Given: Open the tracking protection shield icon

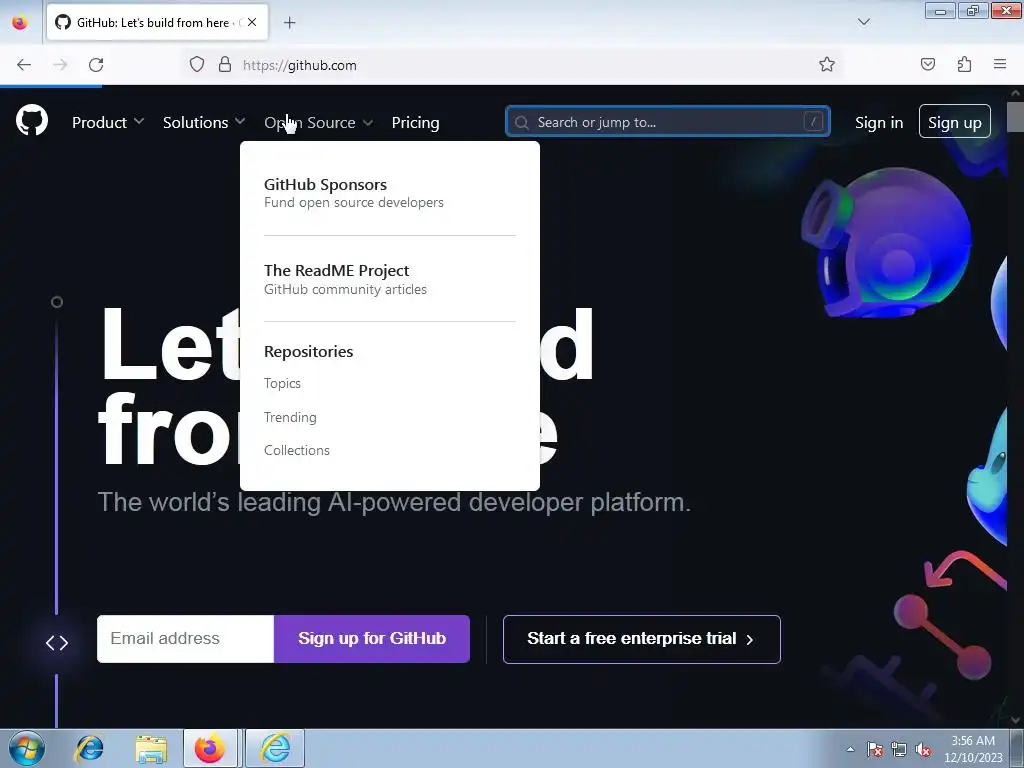Looking at the screenshot, I should [x=197, y=65].
